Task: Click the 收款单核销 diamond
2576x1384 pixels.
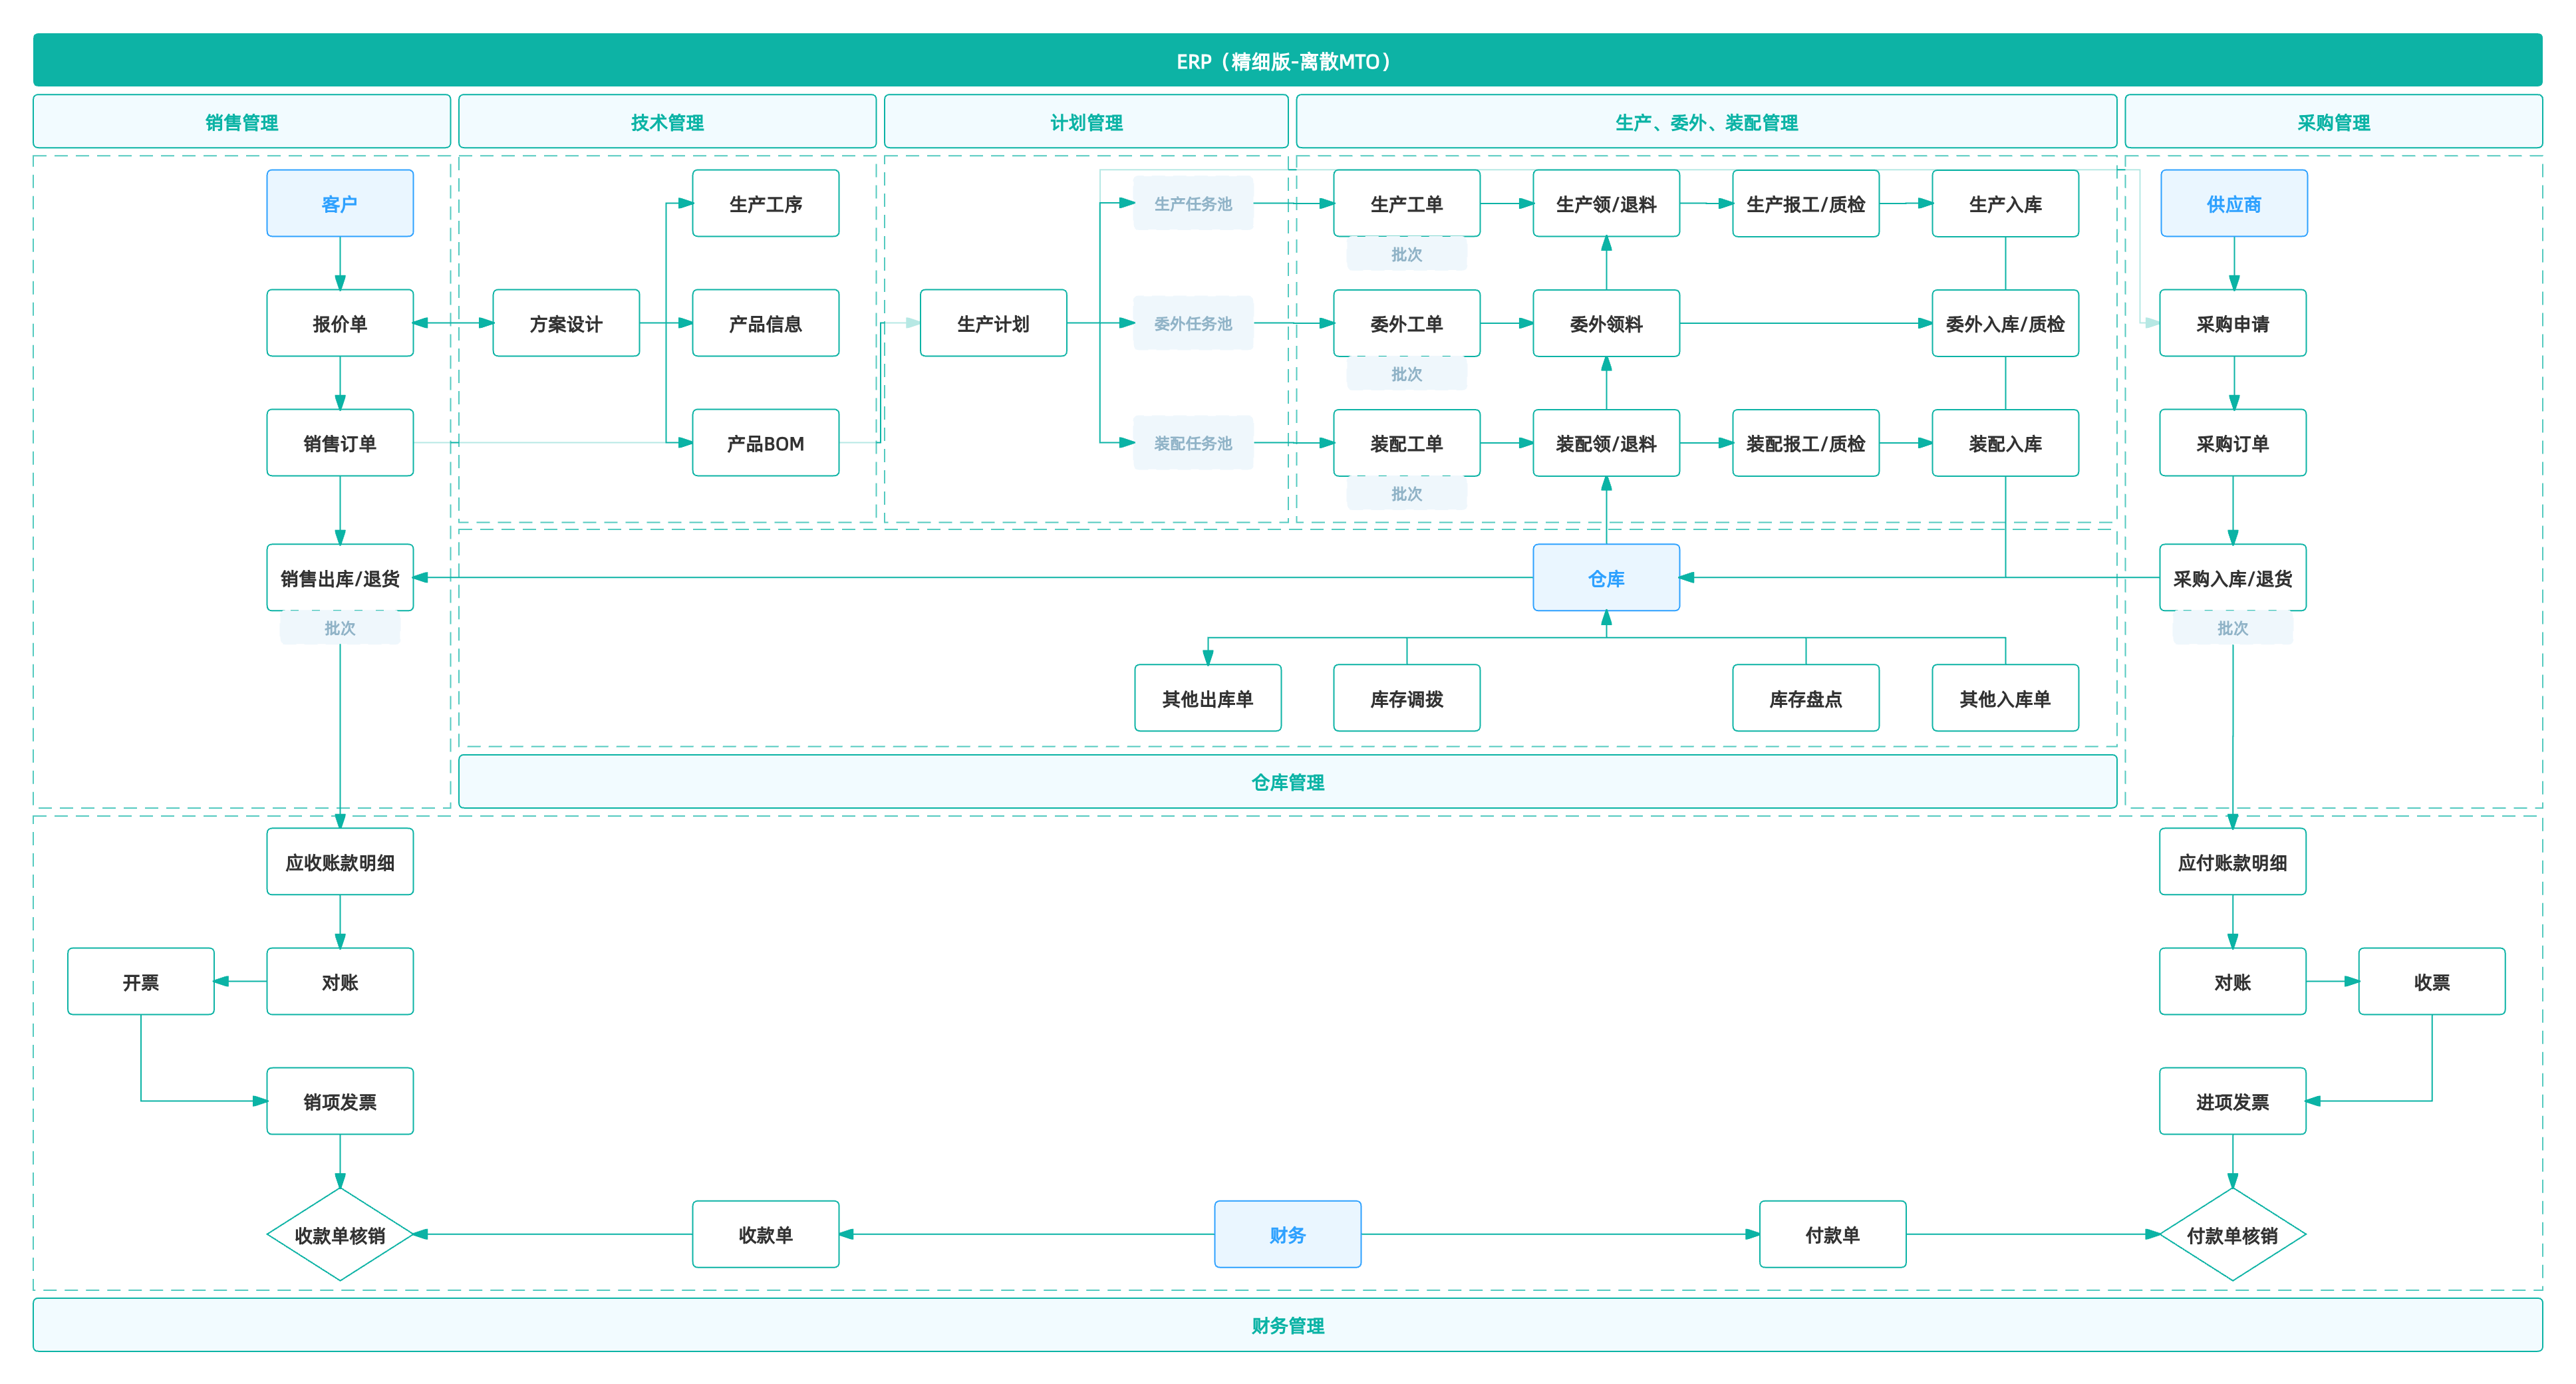Action: pos(340,1234)
